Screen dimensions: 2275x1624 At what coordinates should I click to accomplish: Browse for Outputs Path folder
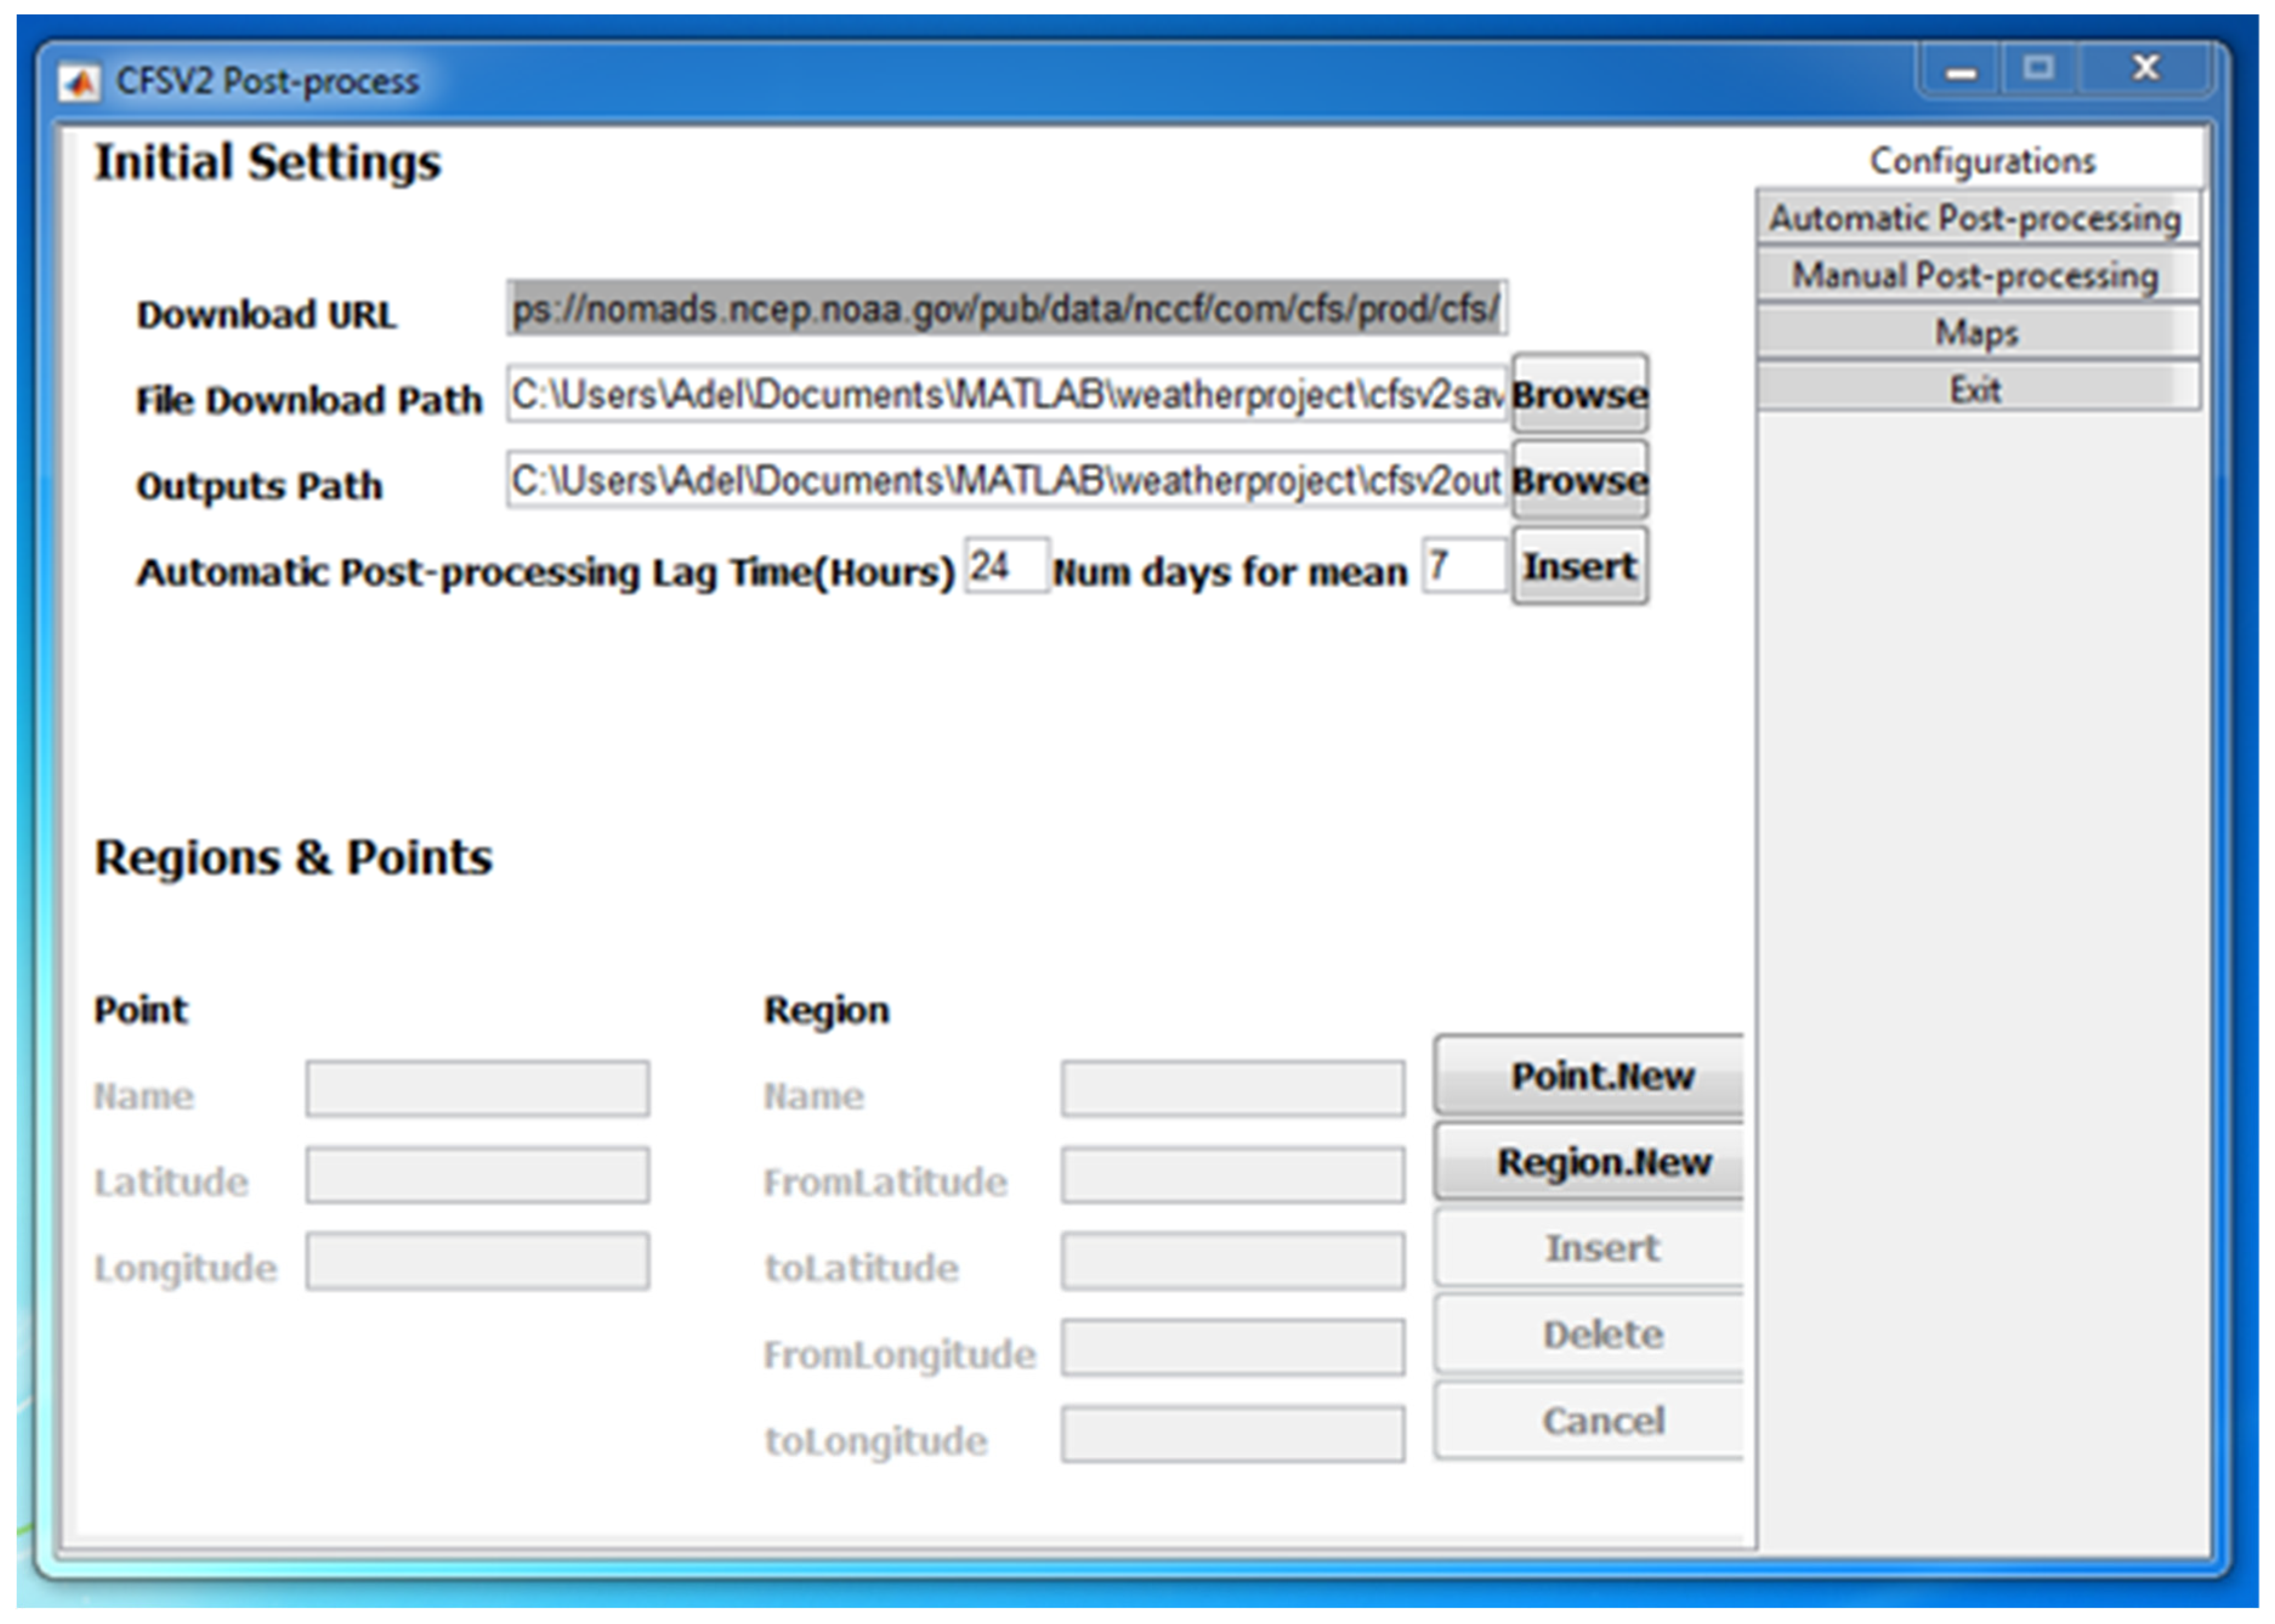(x=1580, y=481)
